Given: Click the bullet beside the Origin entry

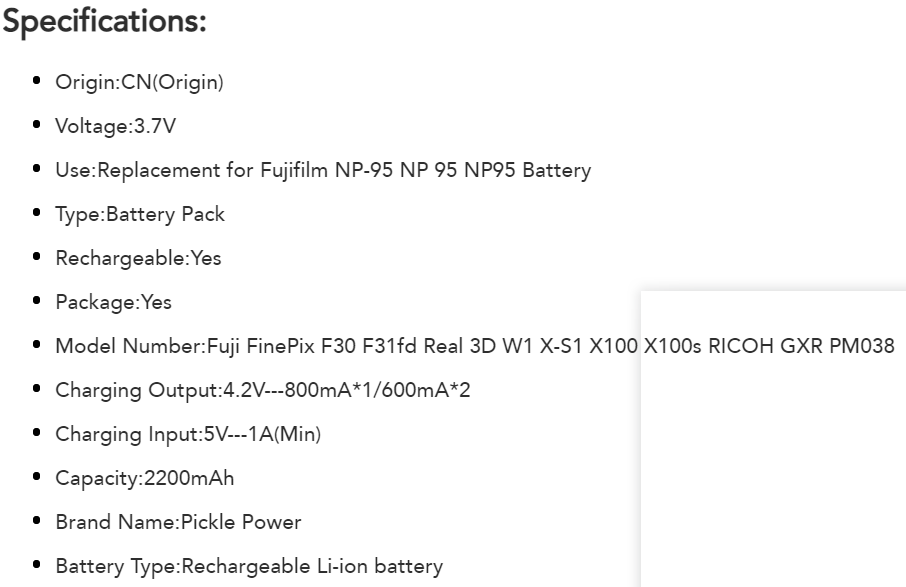Looking at the screenshot, I should tap(36, 80).
